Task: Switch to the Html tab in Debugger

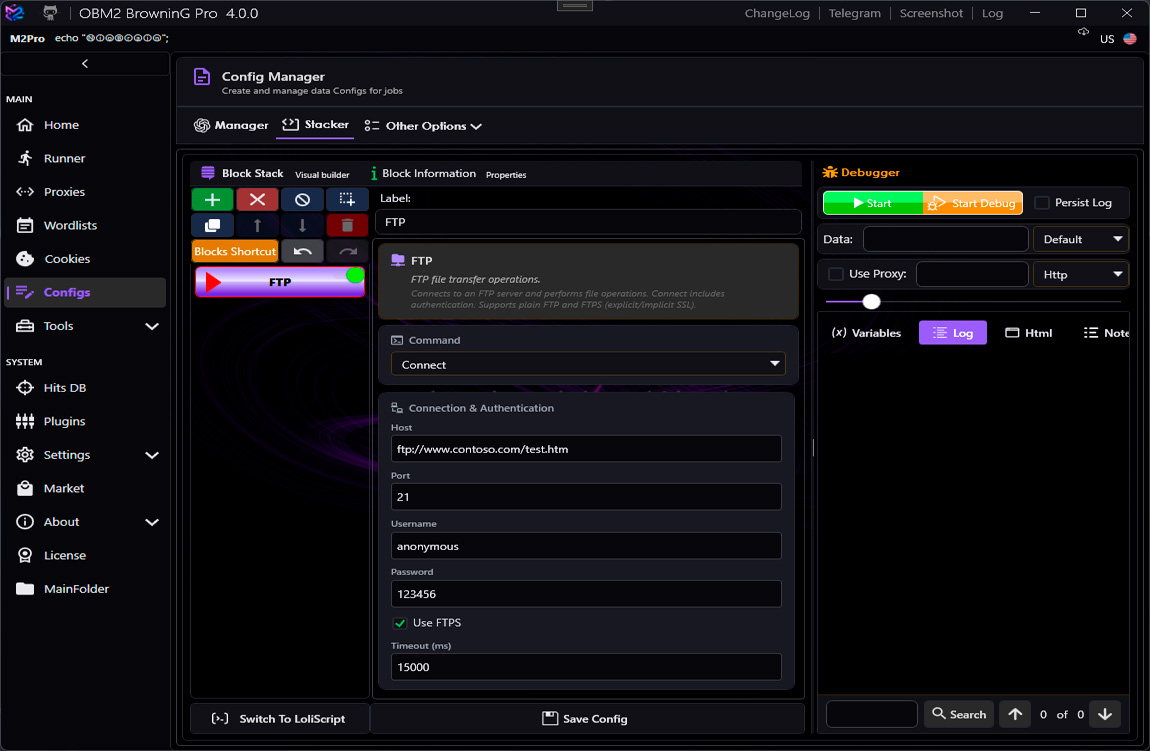Action: pyautogui.click(x=1028, y=333)
